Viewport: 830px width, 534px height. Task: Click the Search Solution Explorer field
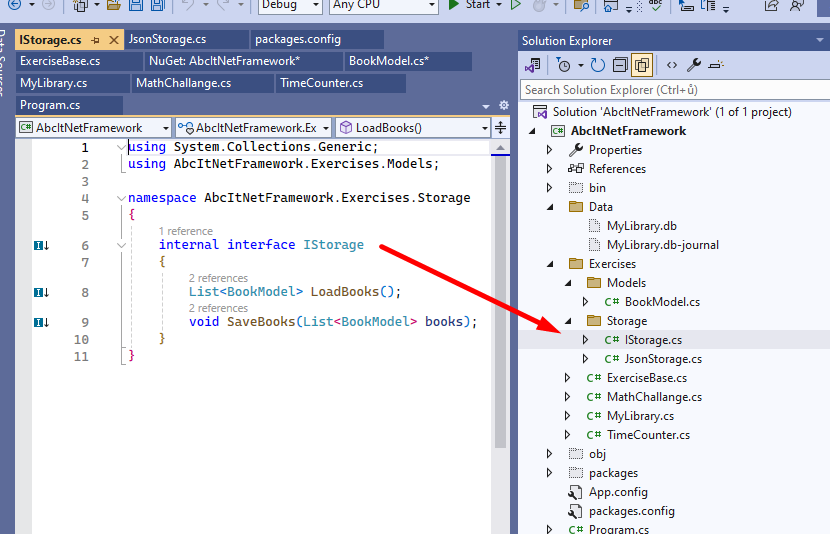670,90
